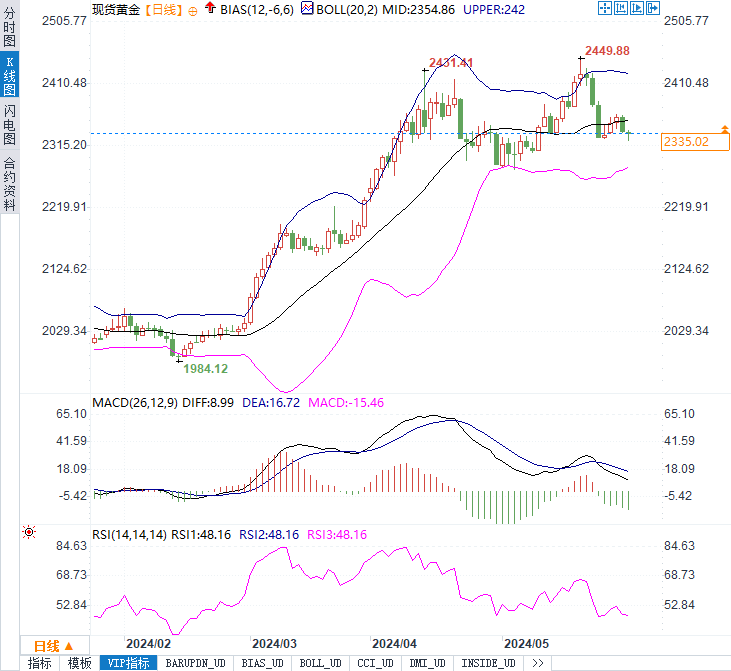Click the left-axis RSI 84.63 label

click(x=71, y=546)
